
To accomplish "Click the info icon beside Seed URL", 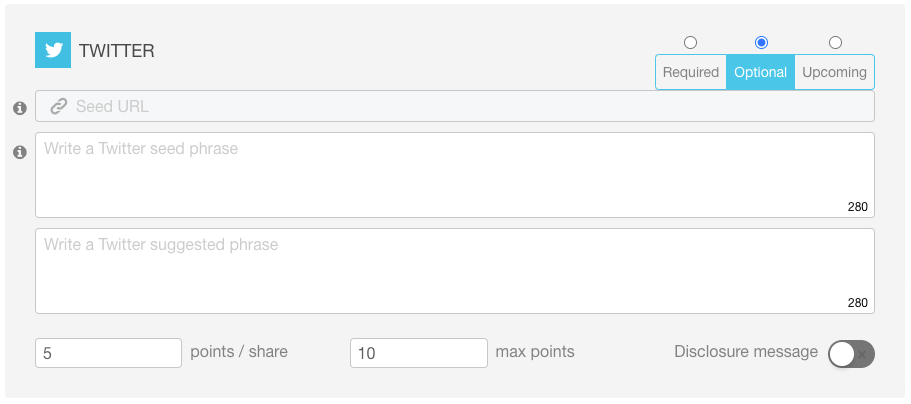I will click(20, 108).
